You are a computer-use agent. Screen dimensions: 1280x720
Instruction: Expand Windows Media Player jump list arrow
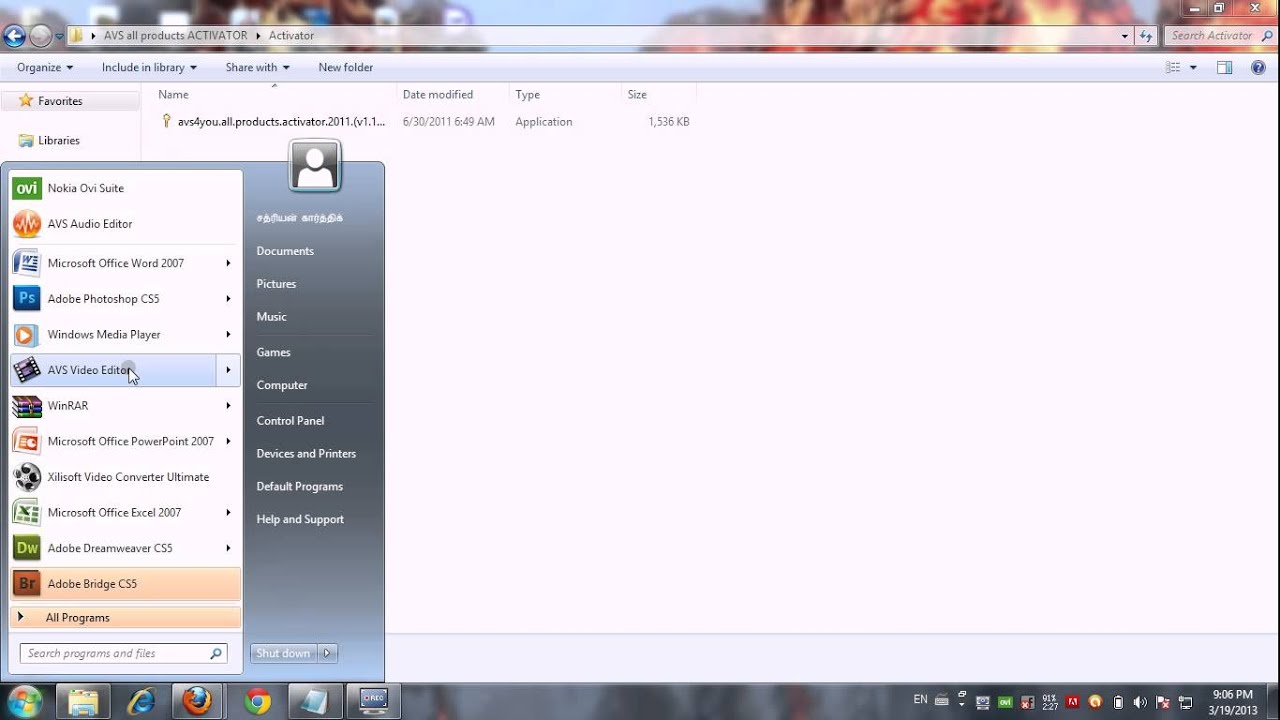tap(228, 335)
